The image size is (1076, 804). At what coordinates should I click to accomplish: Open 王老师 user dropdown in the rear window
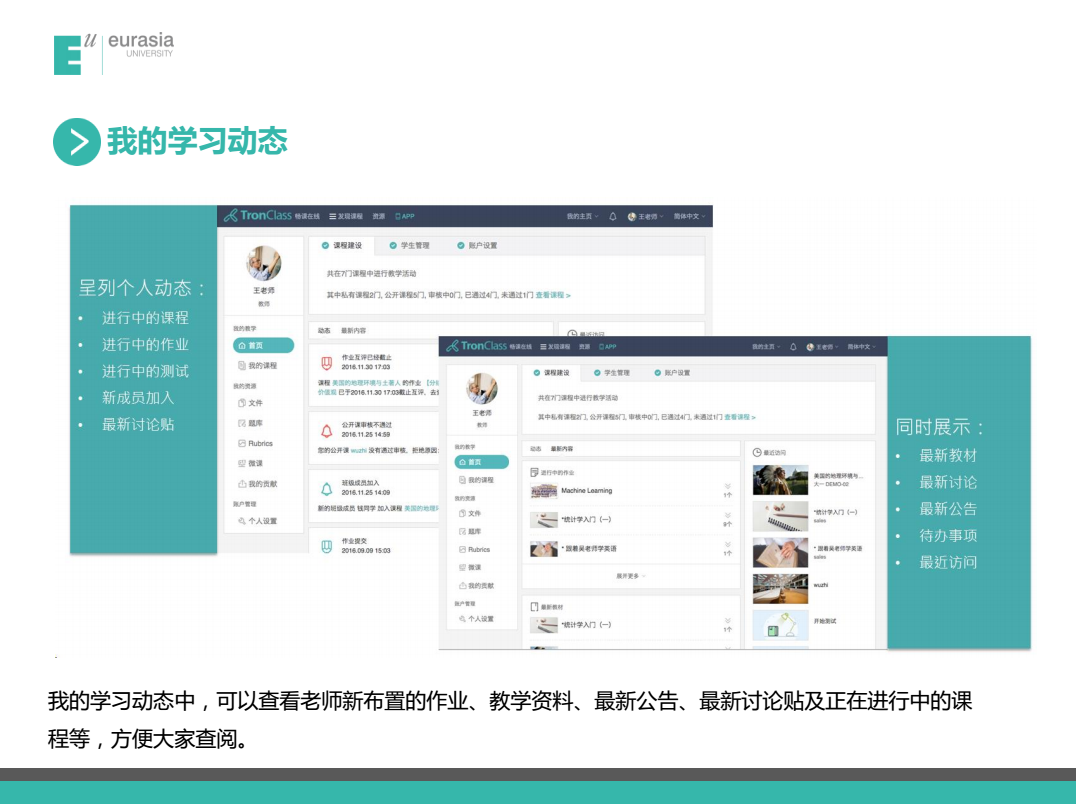(x=646, y=216)
